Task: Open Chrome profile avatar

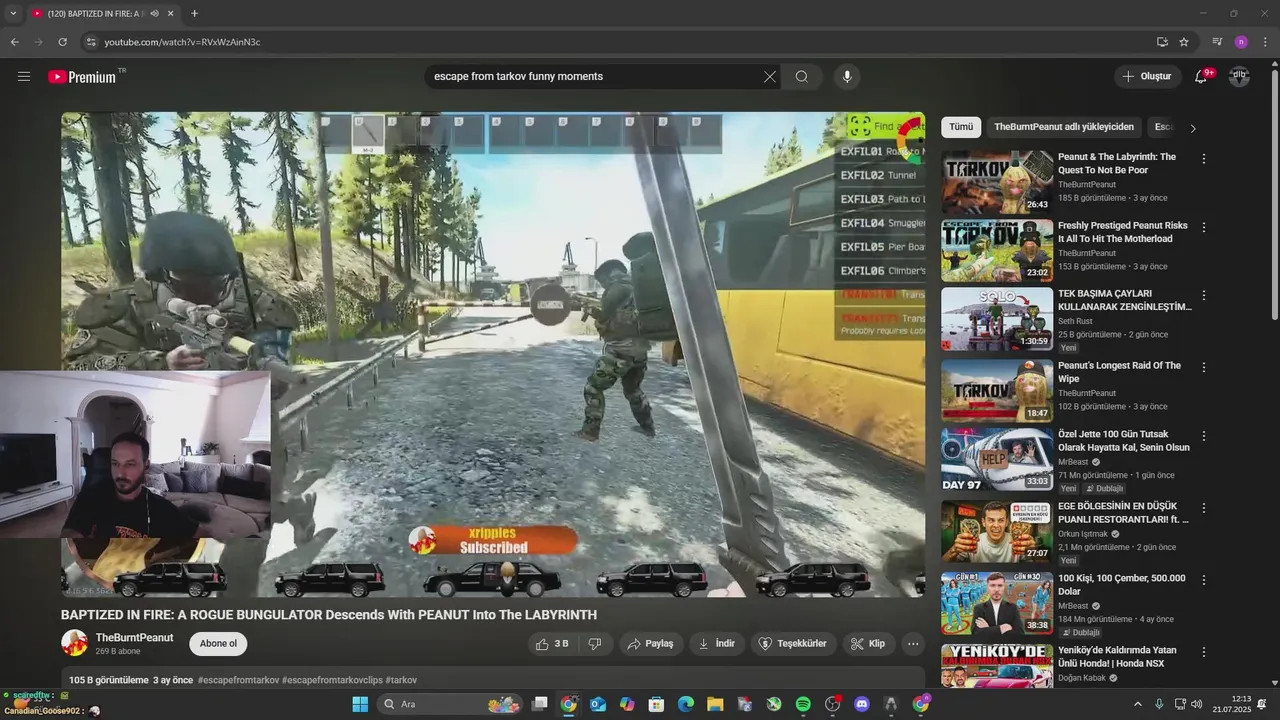Action: click(x=1241, y=42)
